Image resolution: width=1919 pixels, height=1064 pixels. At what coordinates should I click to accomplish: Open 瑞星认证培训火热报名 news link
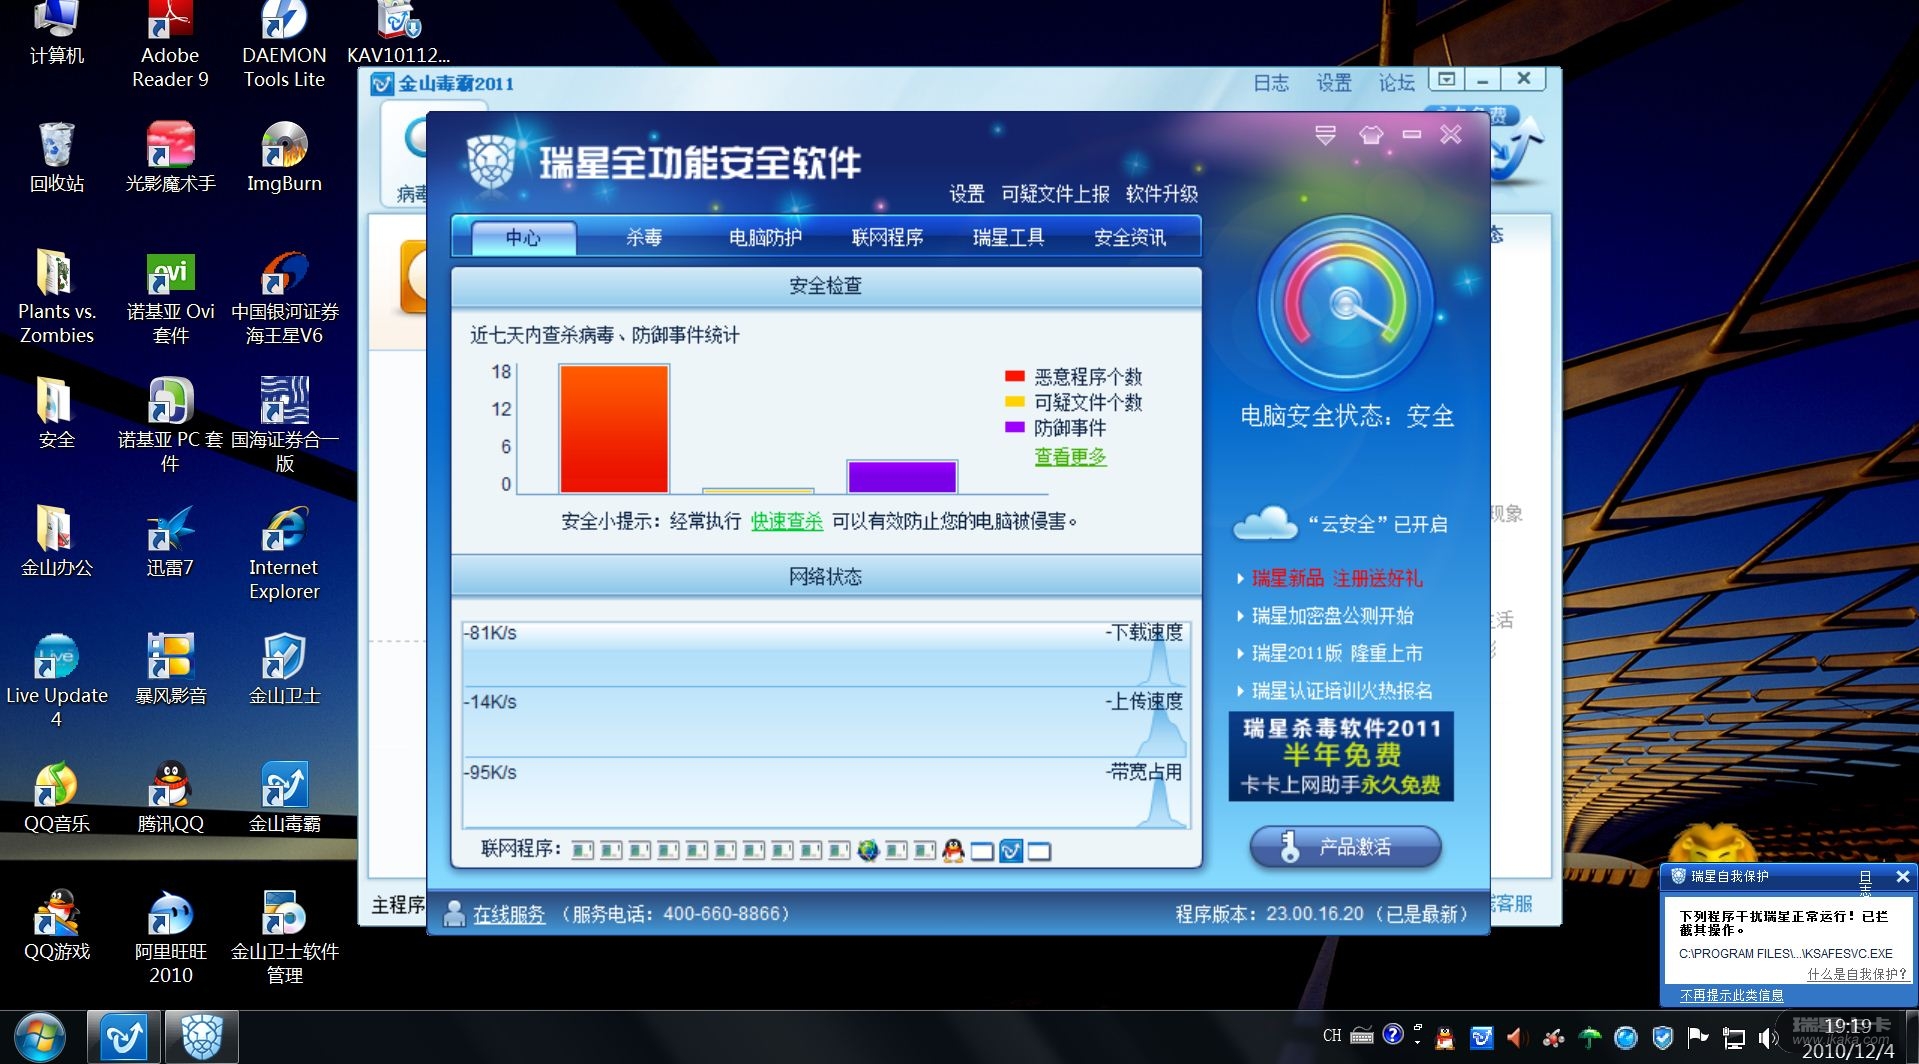tap(1341, 691)
